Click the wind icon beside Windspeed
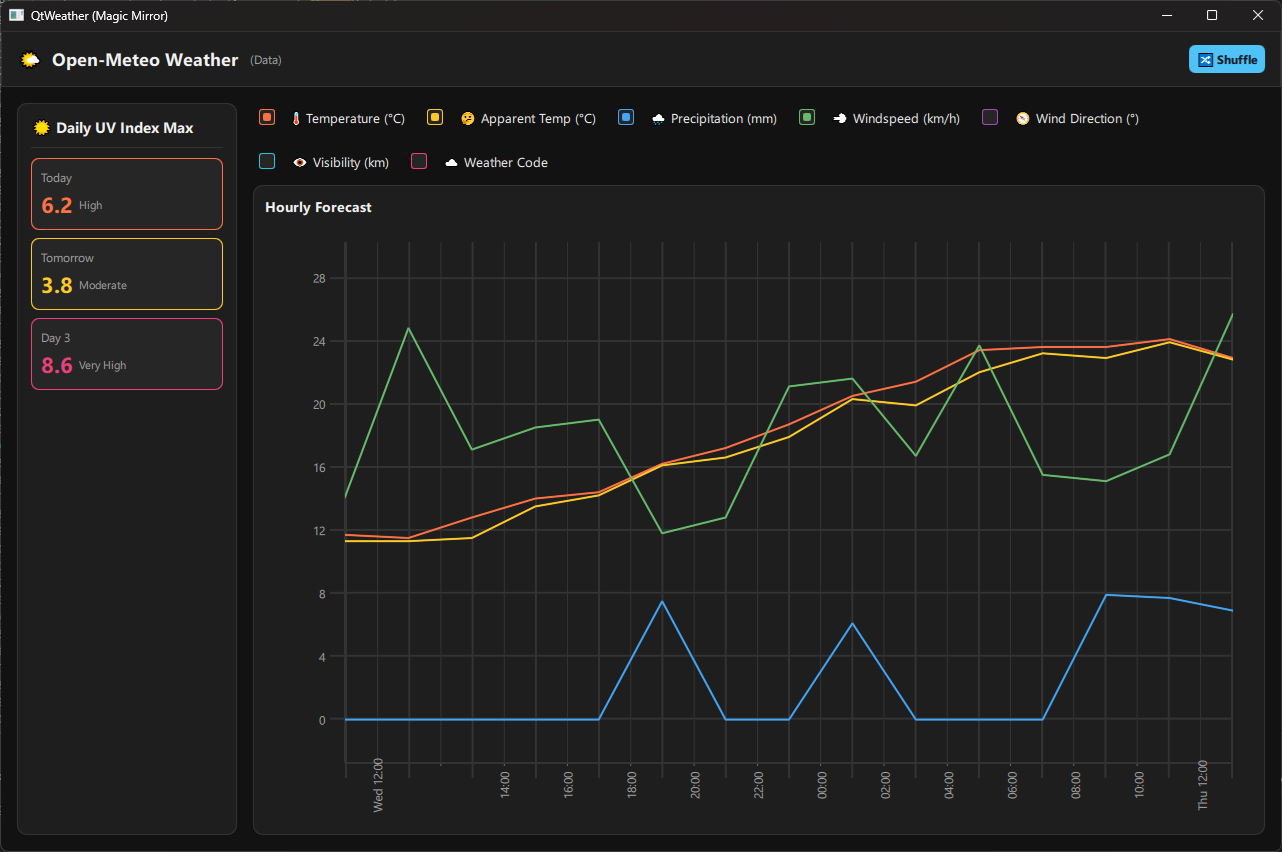The image size is (1282, 852). point(840,118)
